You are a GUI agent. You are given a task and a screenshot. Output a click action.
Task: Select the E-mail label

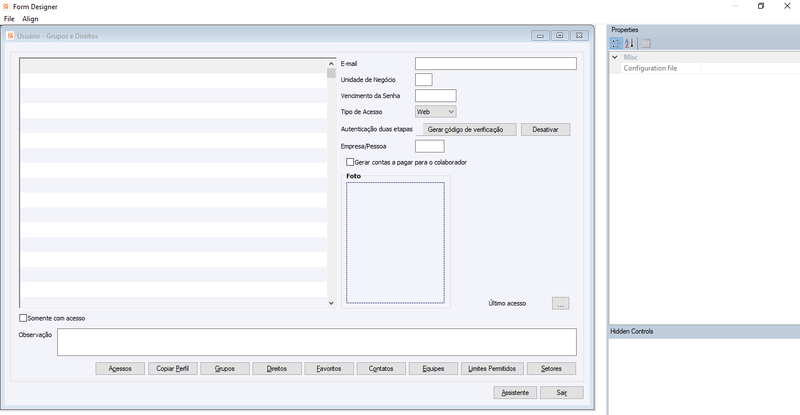point(349,64)
